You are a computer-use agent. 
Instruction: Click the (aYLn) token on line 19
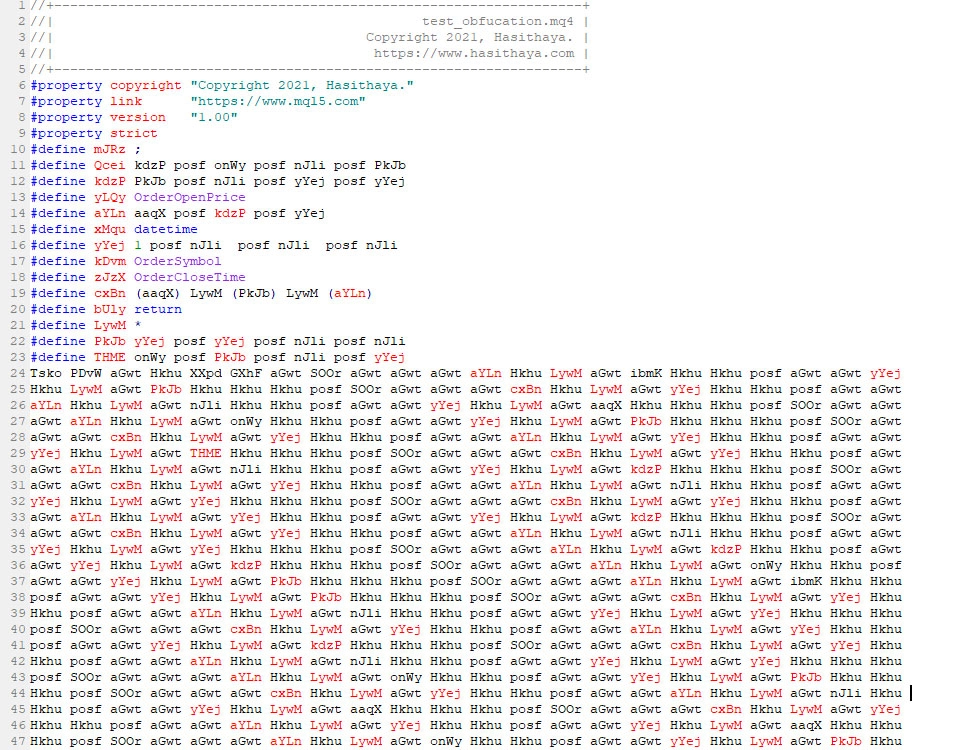(350, 293)
